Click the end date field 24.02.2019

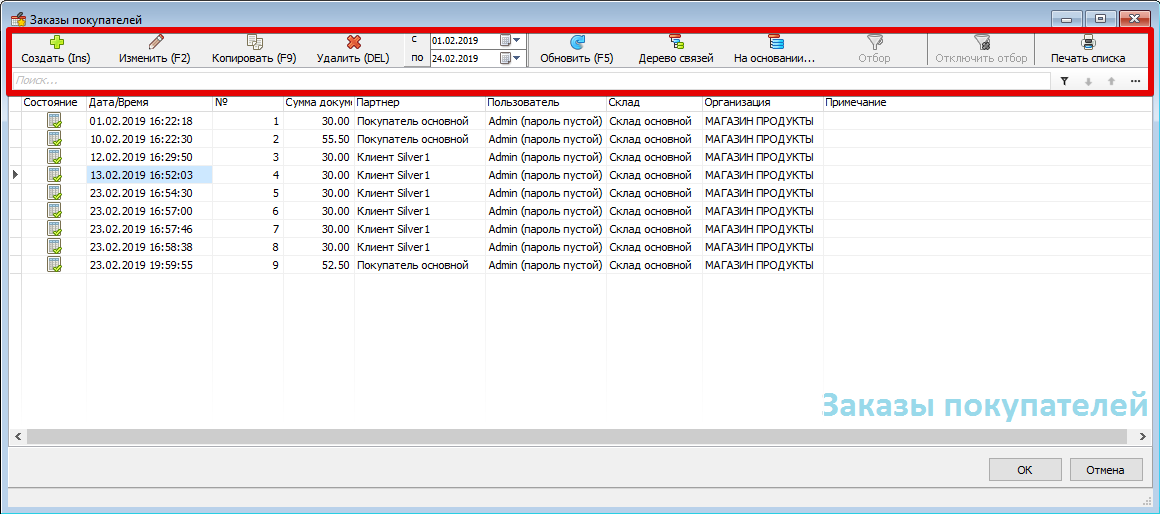(464, 58)
